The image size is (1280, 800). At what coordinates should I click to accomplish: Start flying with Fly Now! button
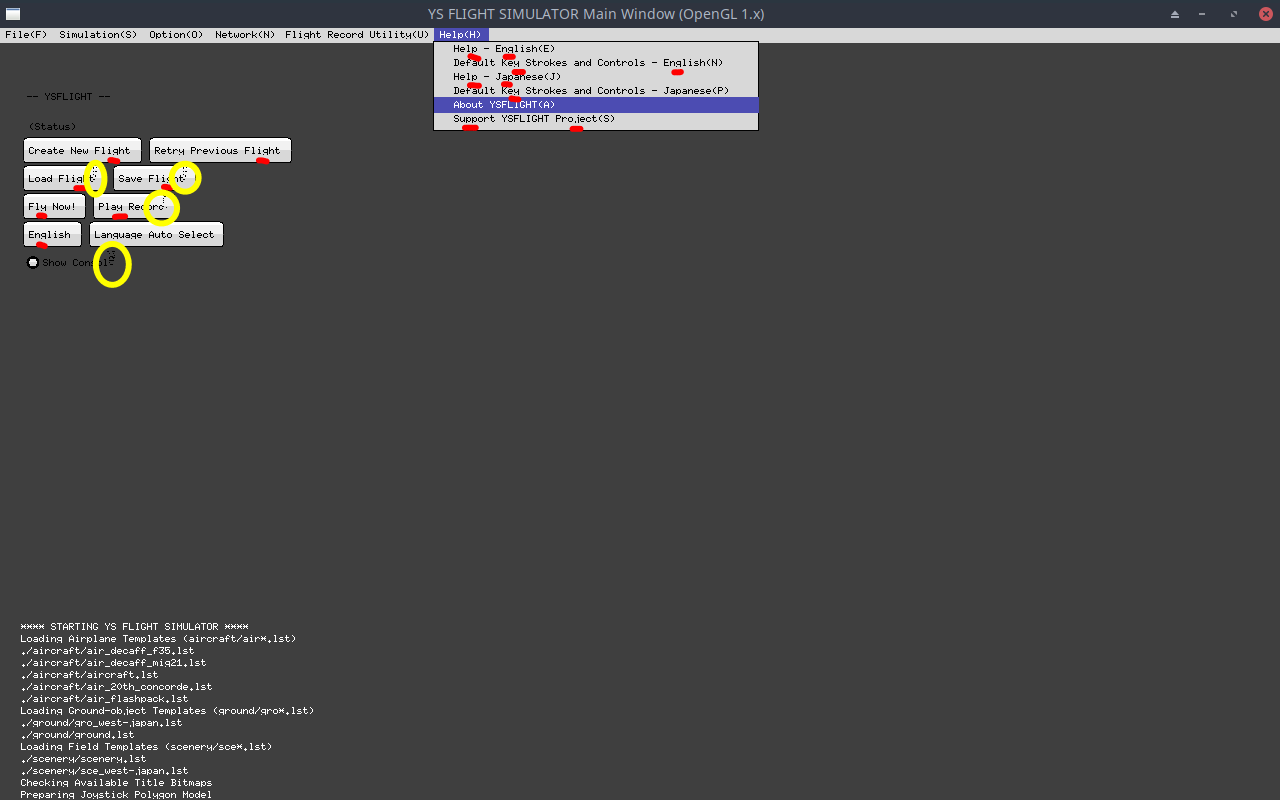click(55, 207)
